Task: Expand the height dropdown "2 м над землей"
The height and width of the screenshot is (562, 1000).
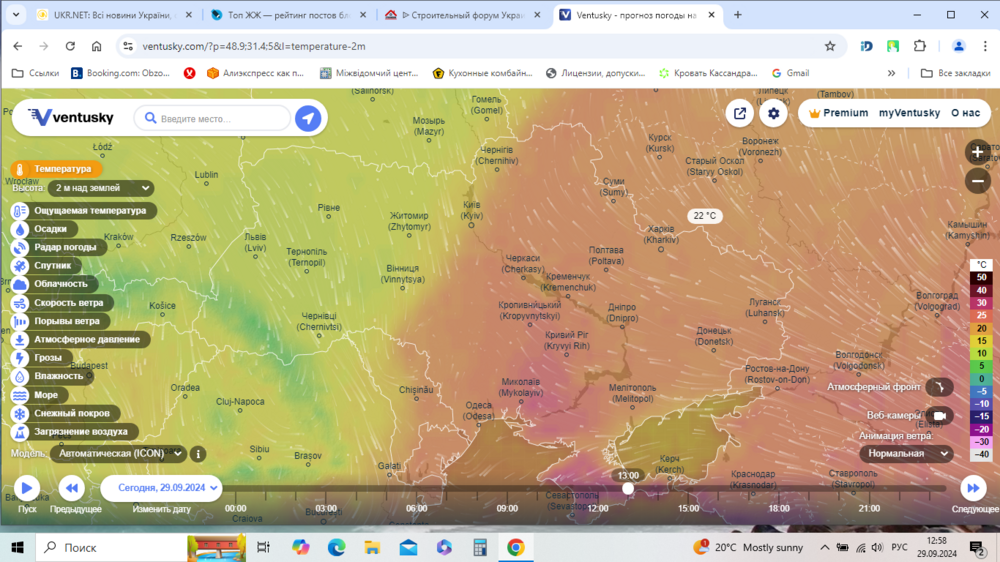Action: [101, 188]
